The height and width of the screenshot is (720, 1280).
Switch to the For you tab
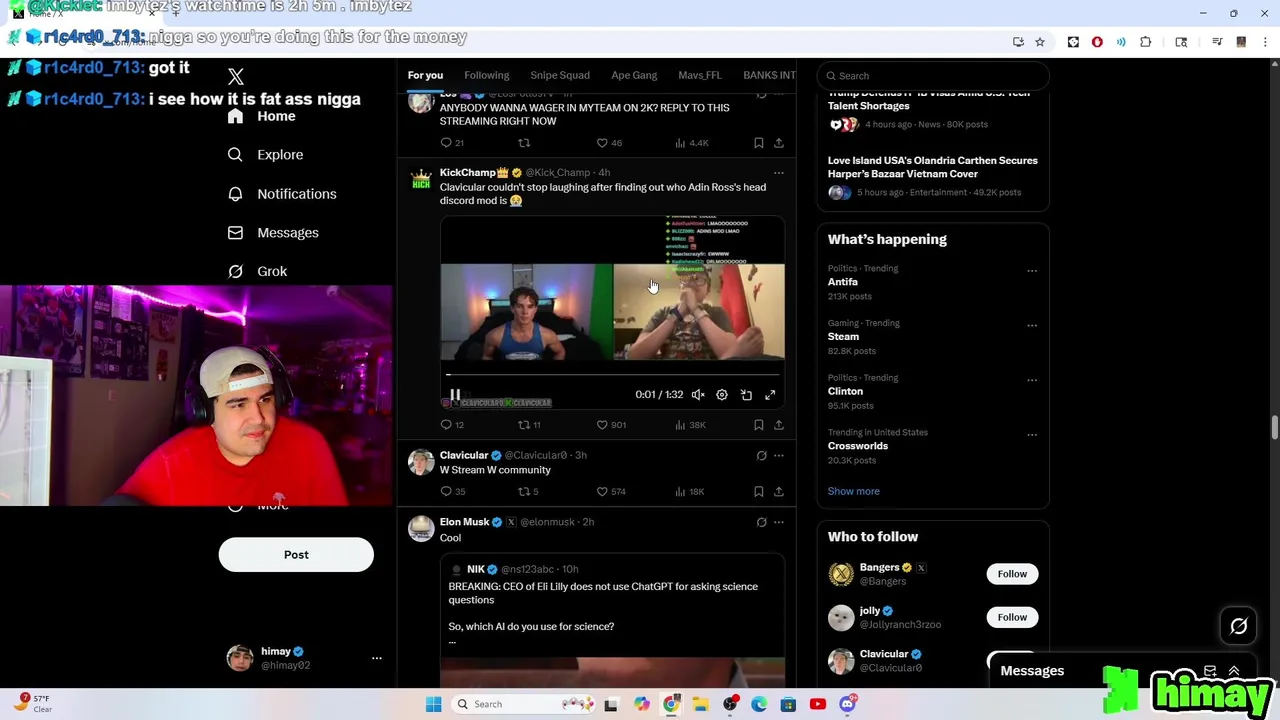point(425,75)
